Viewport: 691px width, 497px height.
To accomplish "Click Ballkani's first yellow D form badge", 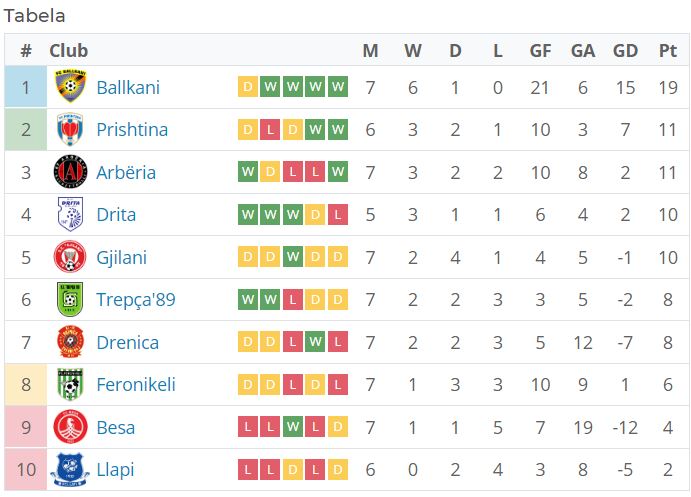I will click(x=248, y=86).
